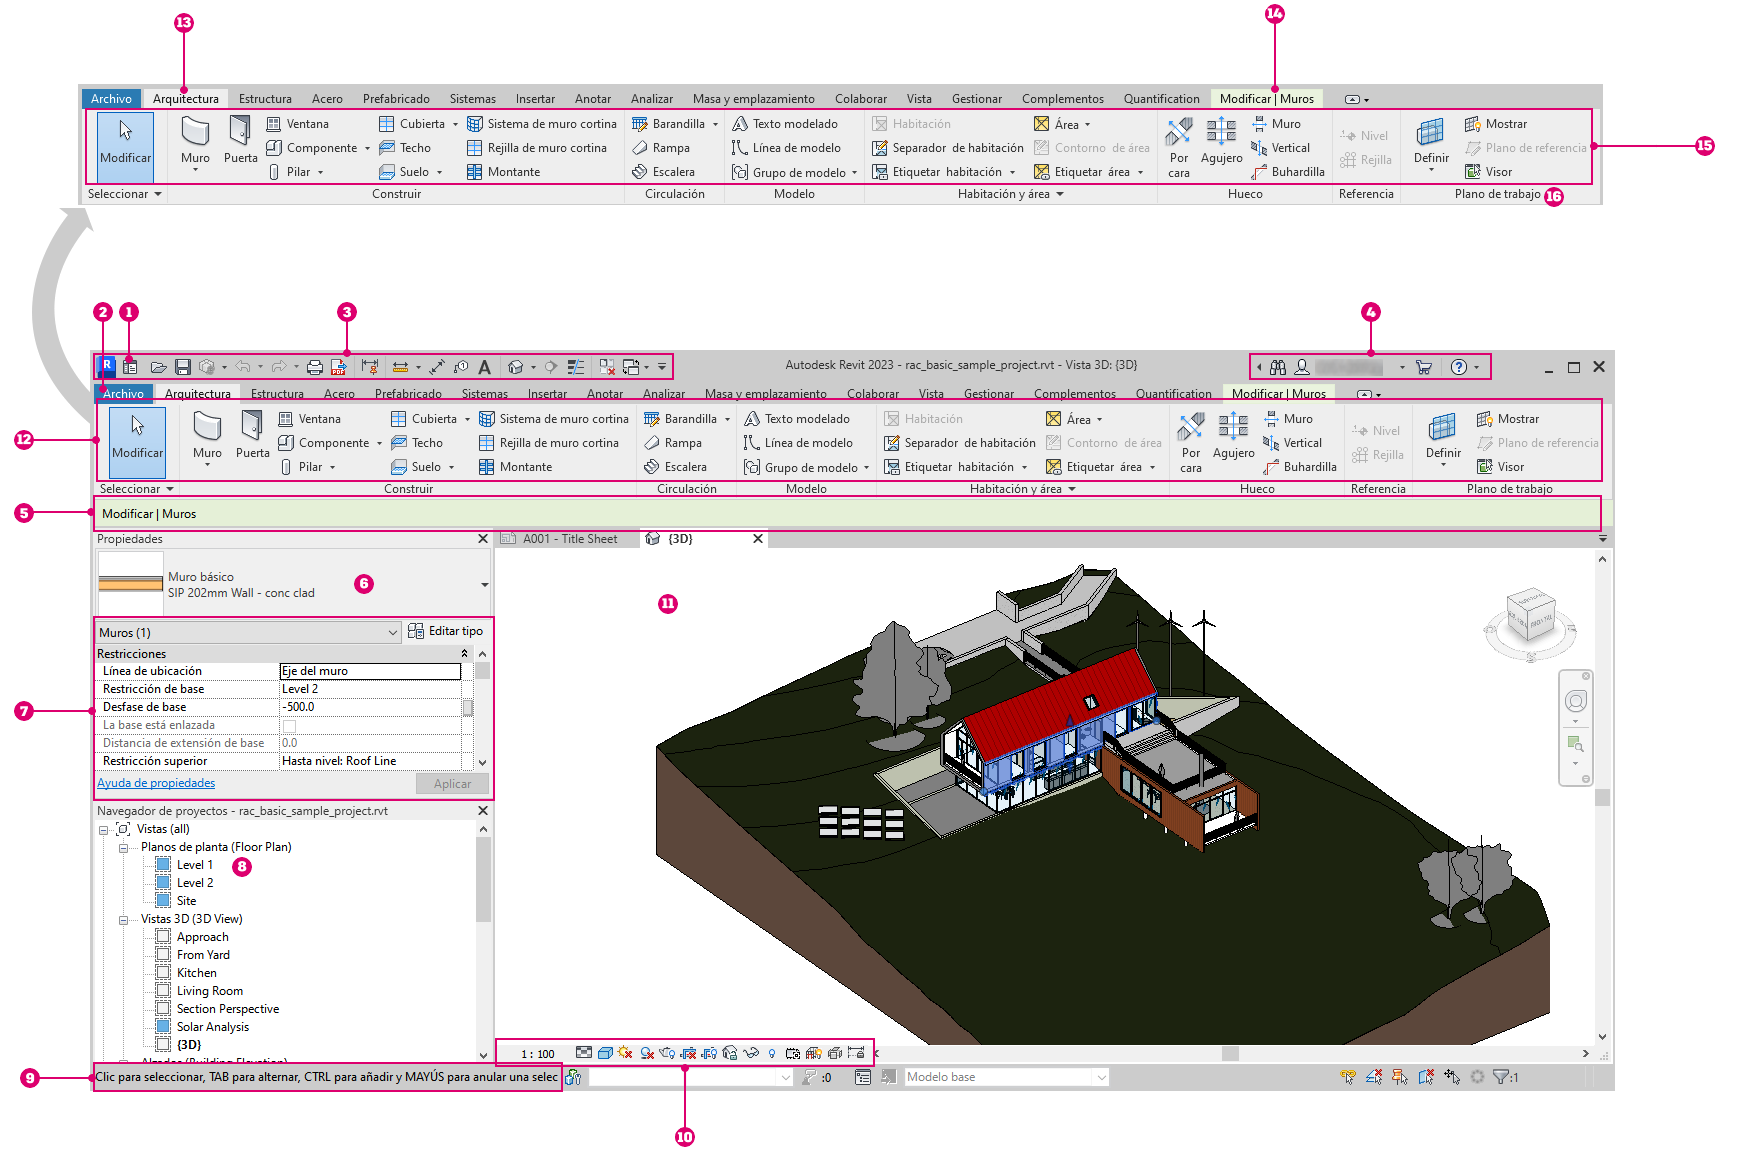Viewport: 1737px width, 1154px height.
Task: Pick the Aligned Dimension tool in quick access toolbar
Action: click(437, 367)
